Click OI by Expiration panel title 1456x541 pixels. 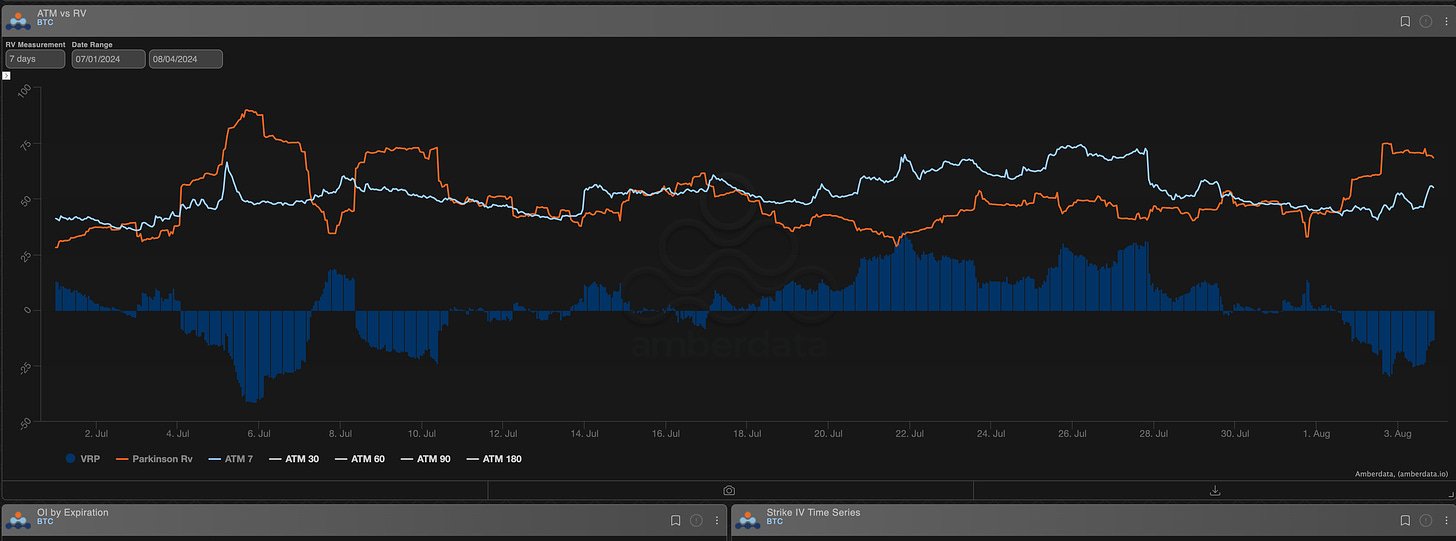[73, 512]
